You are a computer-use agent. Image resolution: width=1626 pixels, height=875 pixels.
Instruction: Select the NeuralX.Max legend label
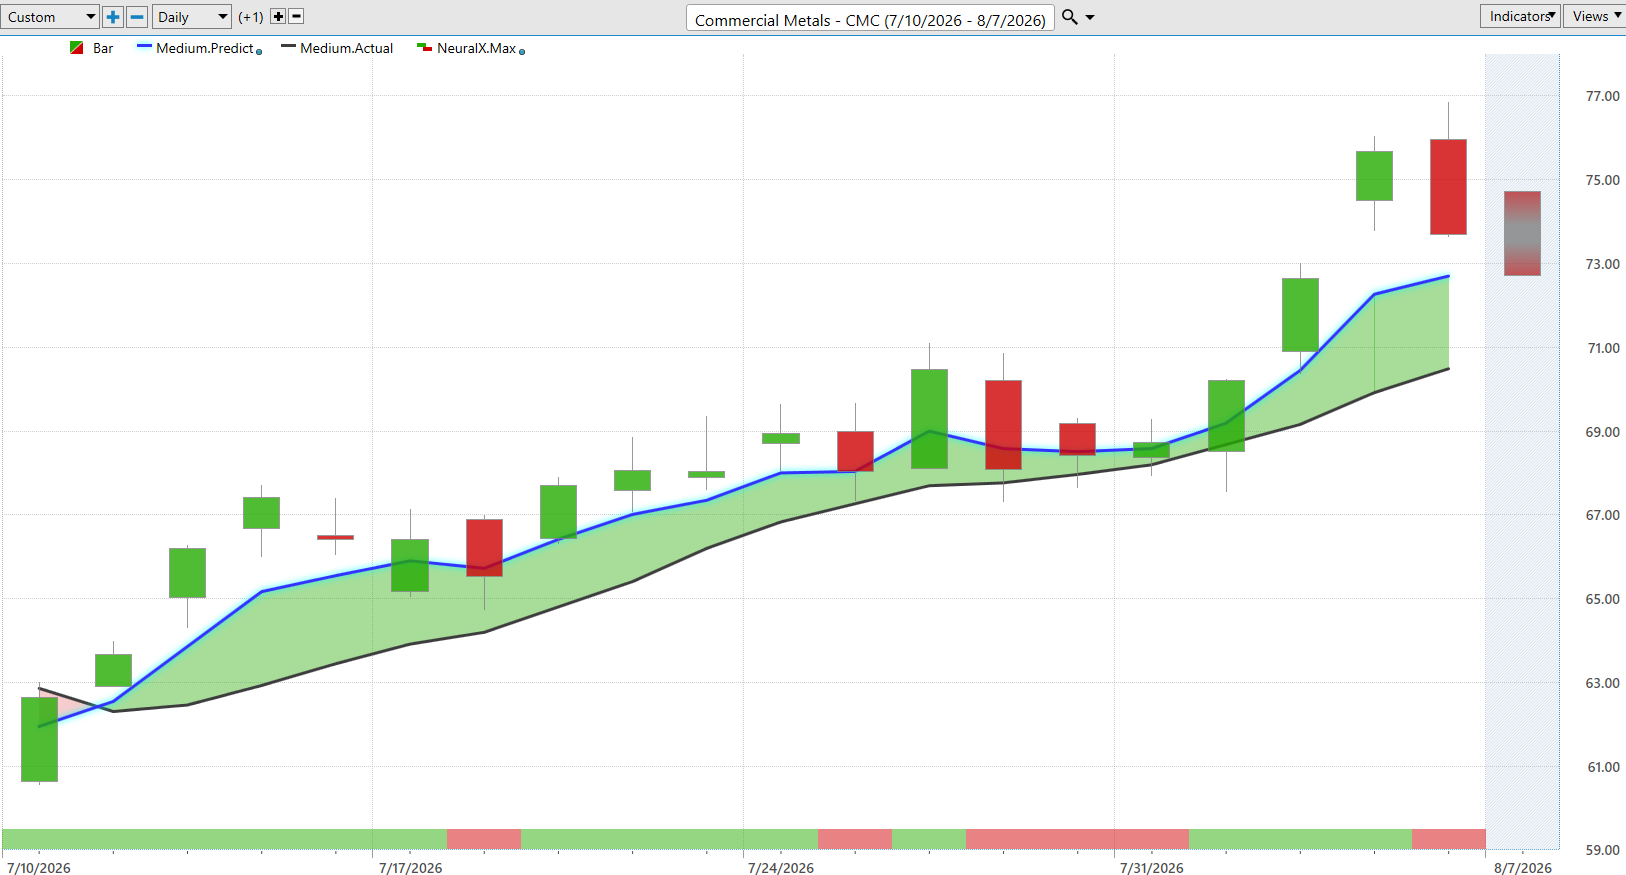point(477,48)
